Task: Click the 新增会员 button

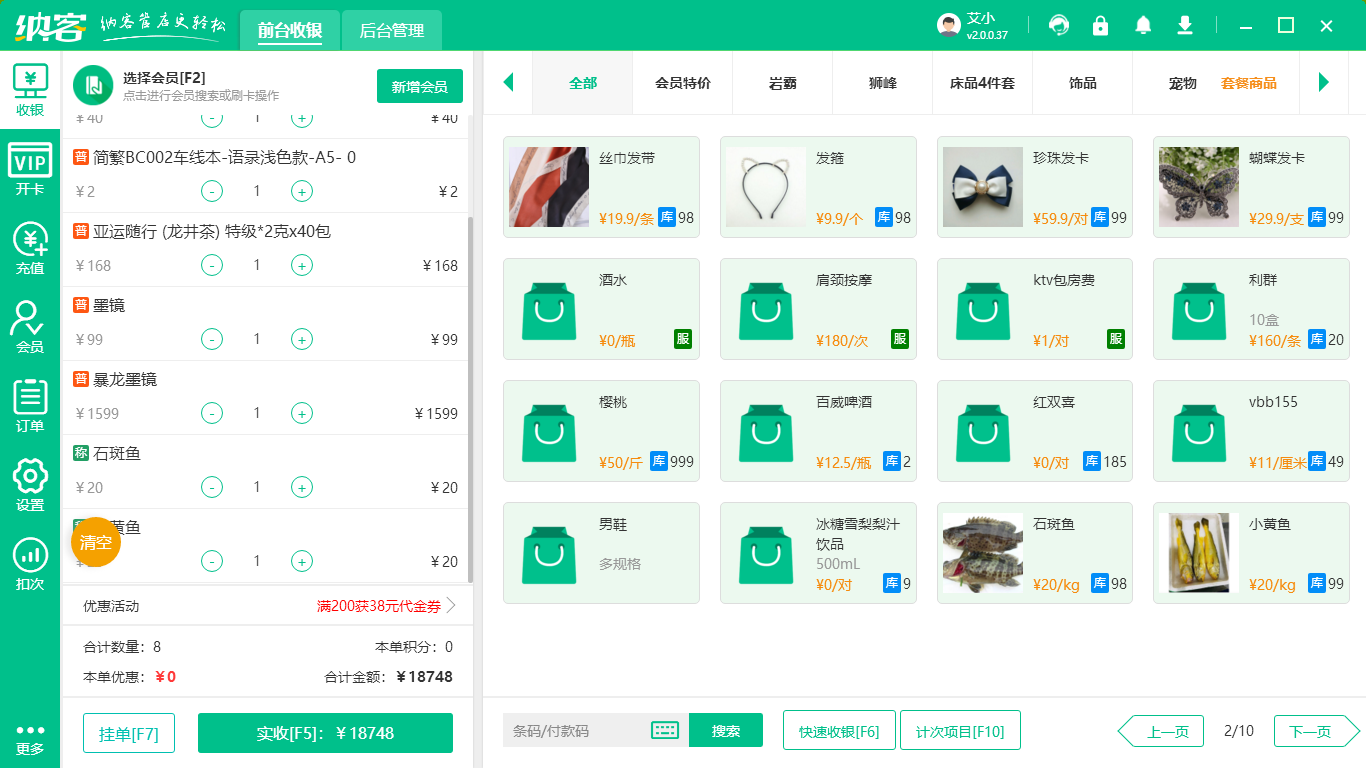Action: 419,87
